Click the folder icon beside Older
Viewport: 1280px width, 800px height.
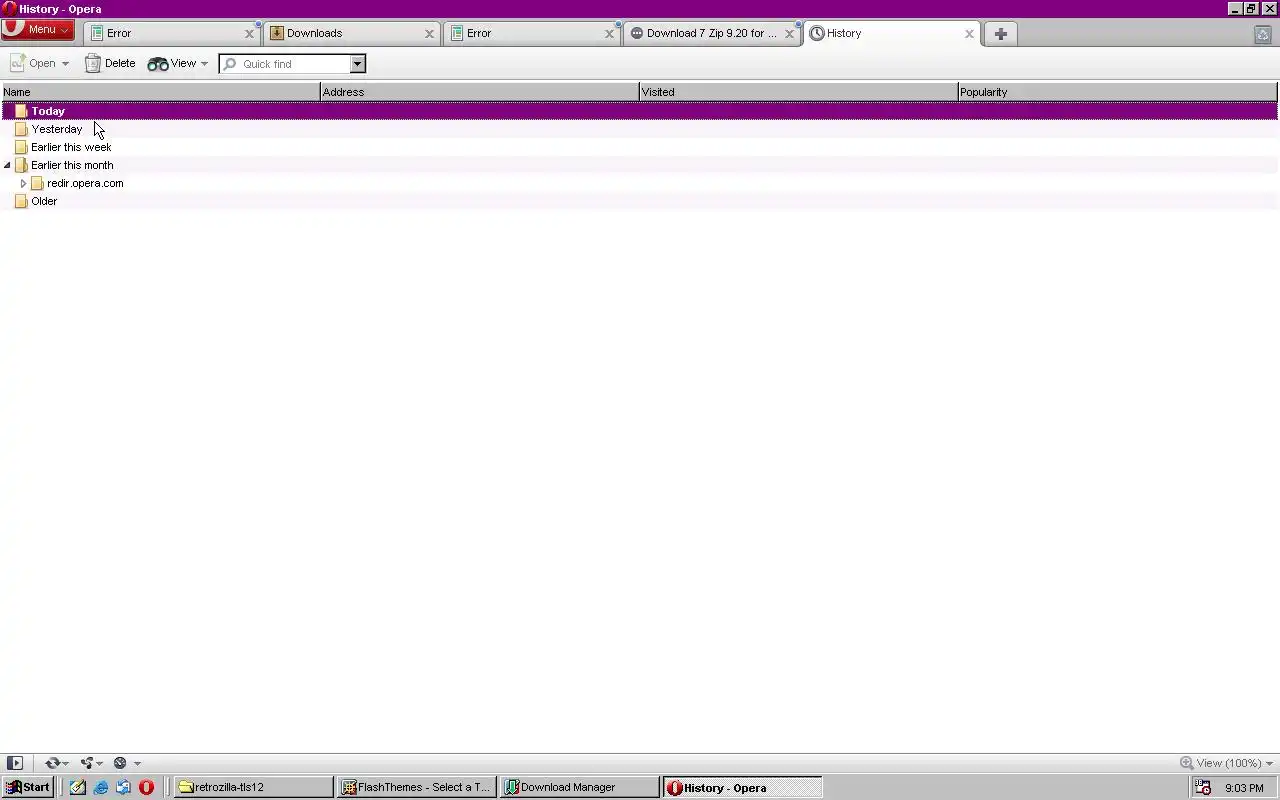click(21, 201)
